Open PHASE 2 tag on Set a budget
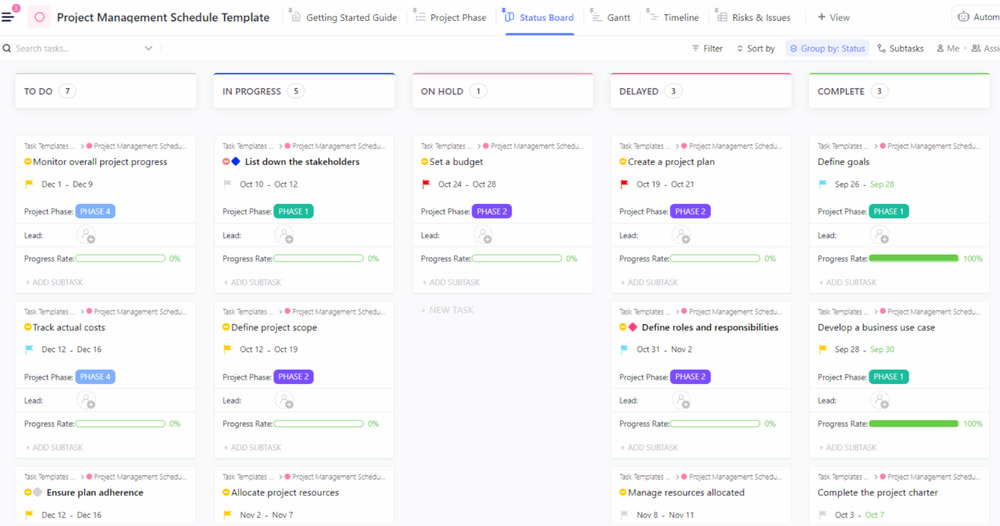The width and height of the screenshot is (1000, 526). pyautogui.click(x=492, y=212)
